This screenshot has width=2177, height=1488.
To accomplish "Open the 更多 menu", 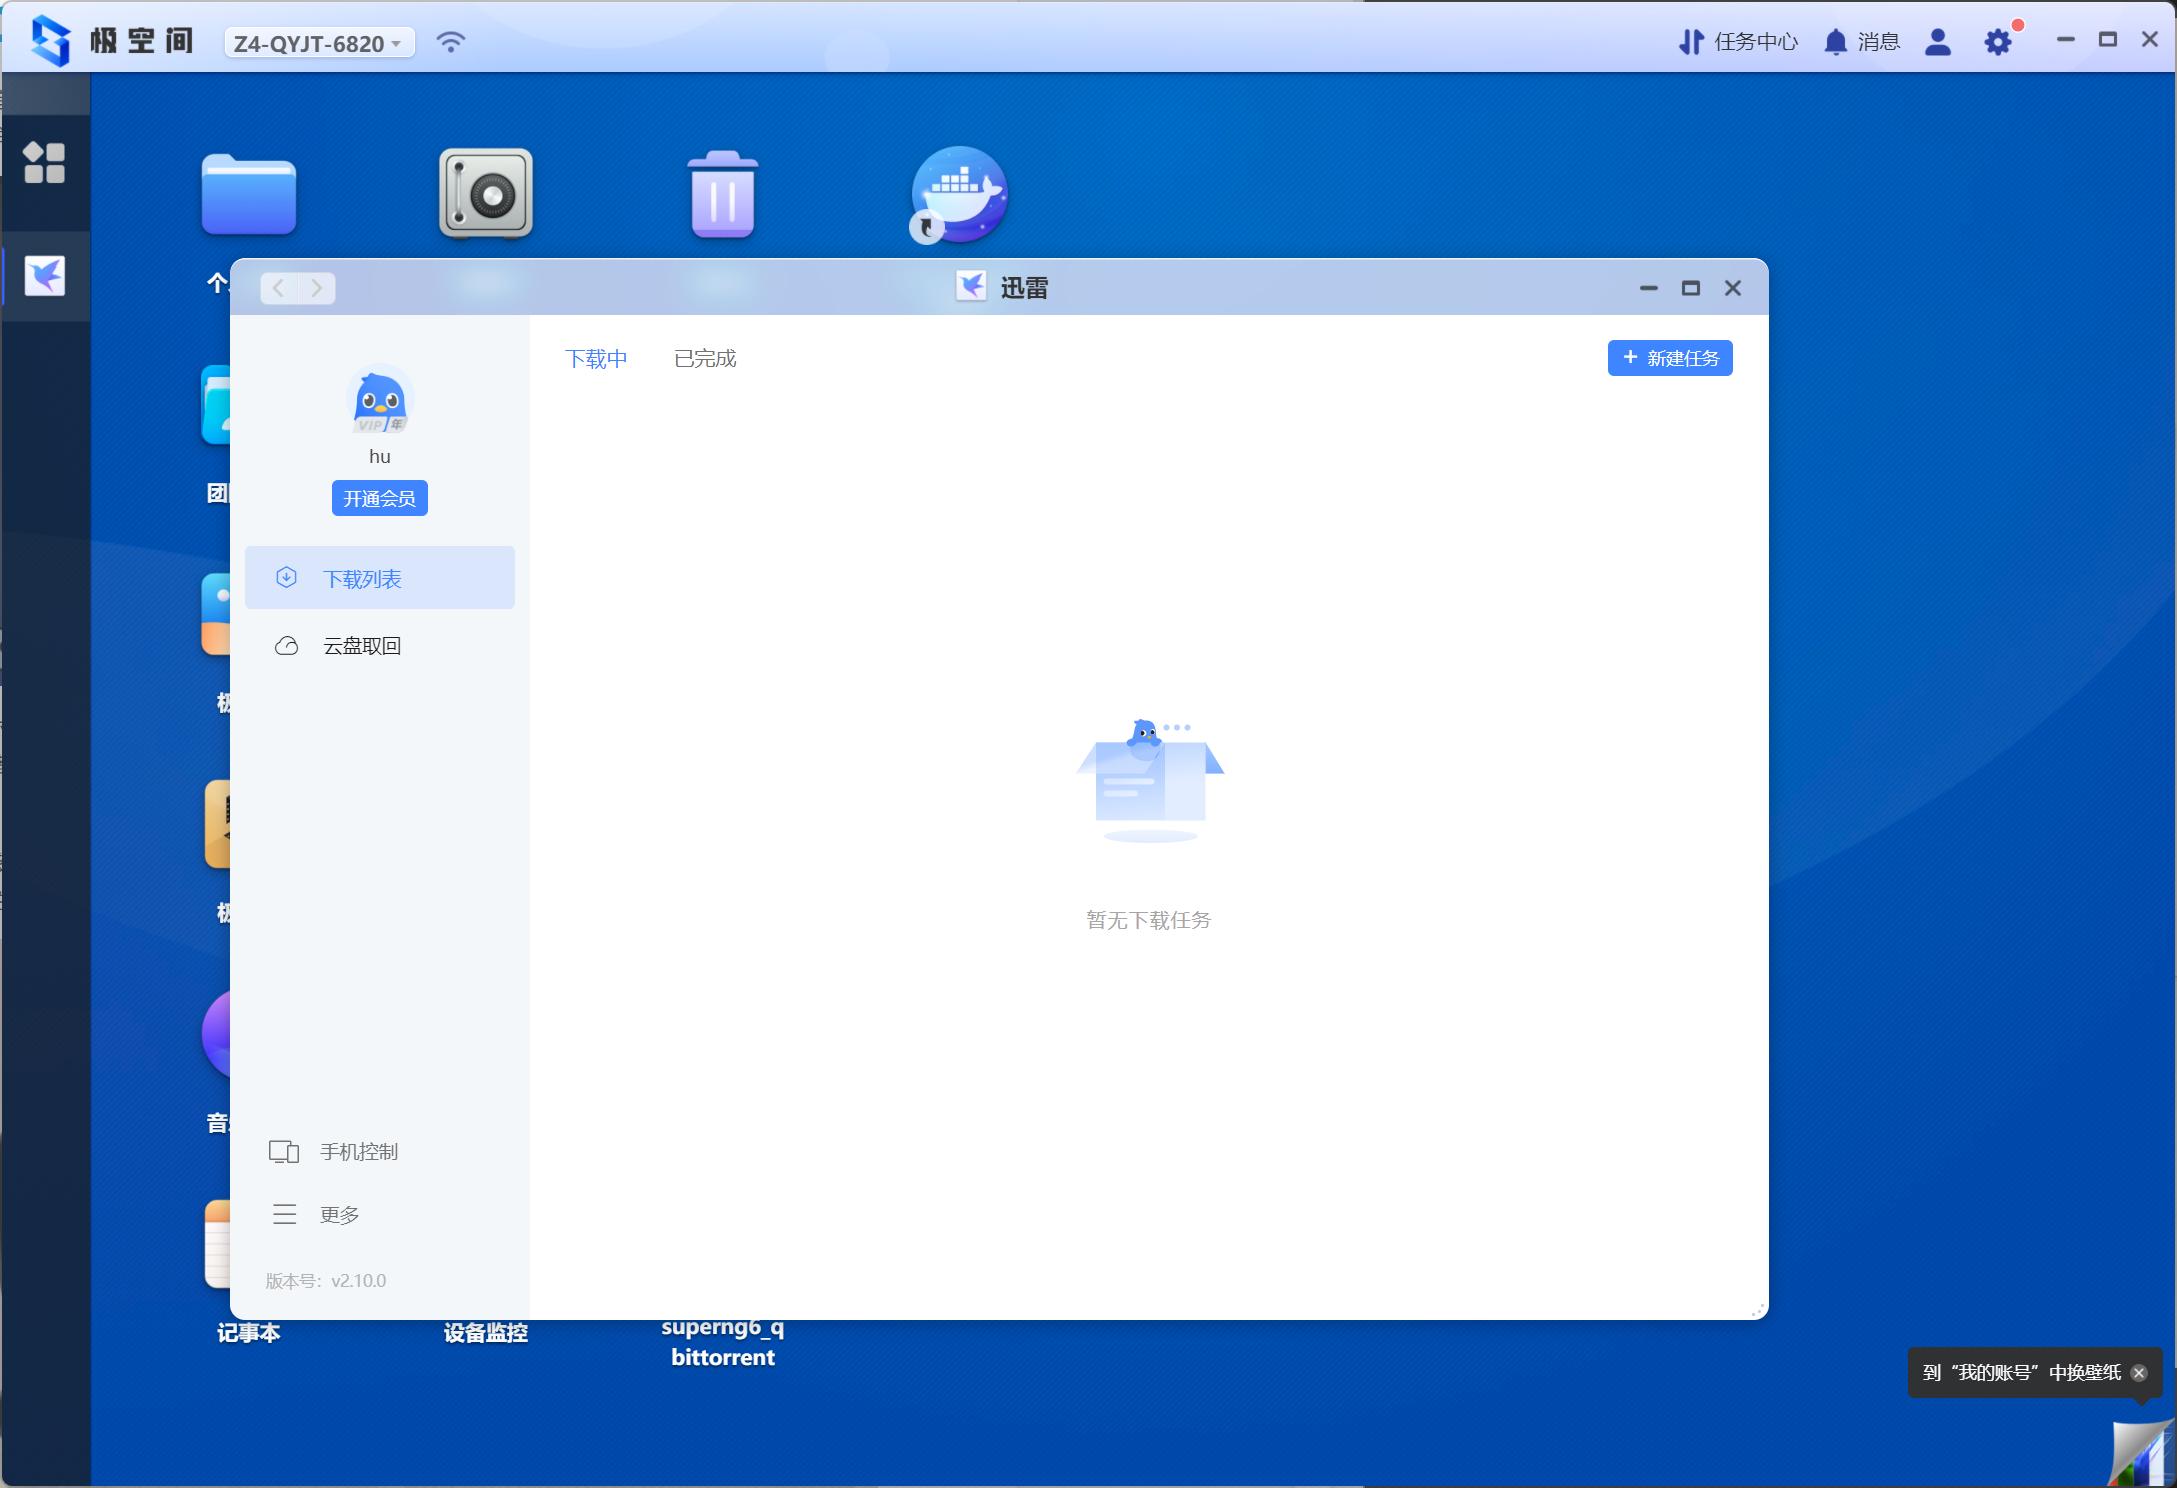I will tap(338, 1214).
